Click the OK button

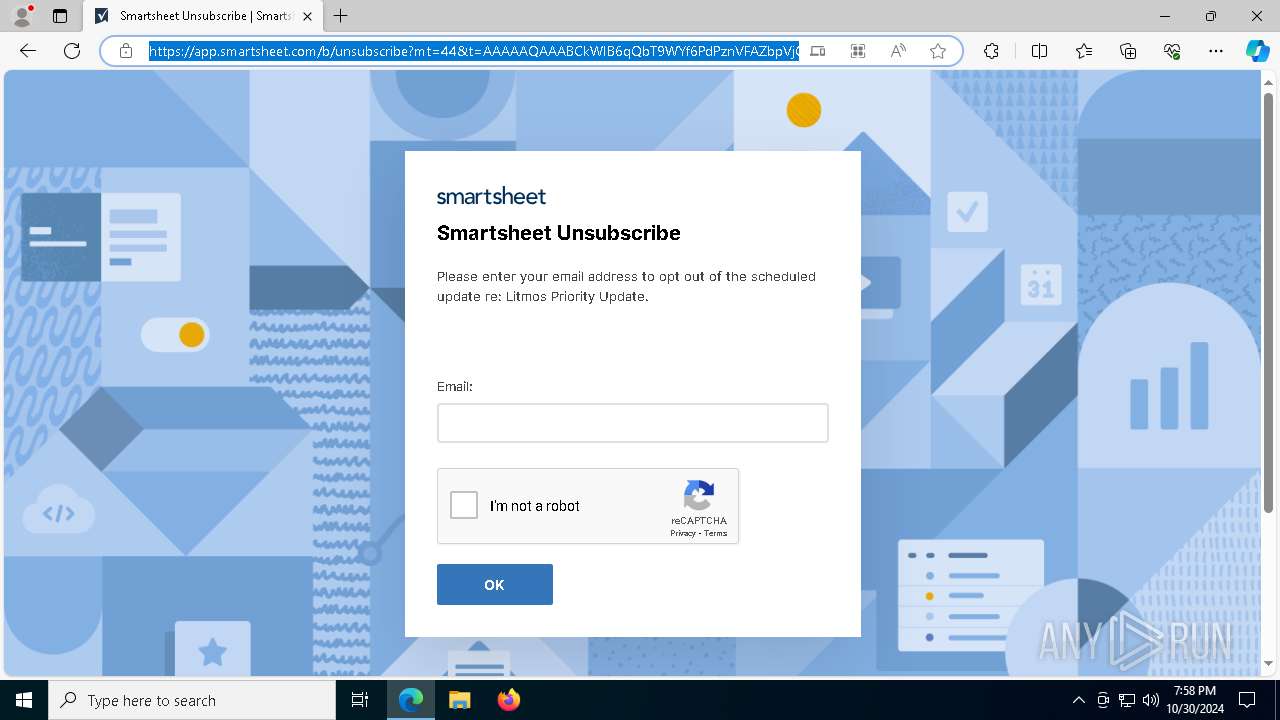pyautogui.click(x=495, y=585)
